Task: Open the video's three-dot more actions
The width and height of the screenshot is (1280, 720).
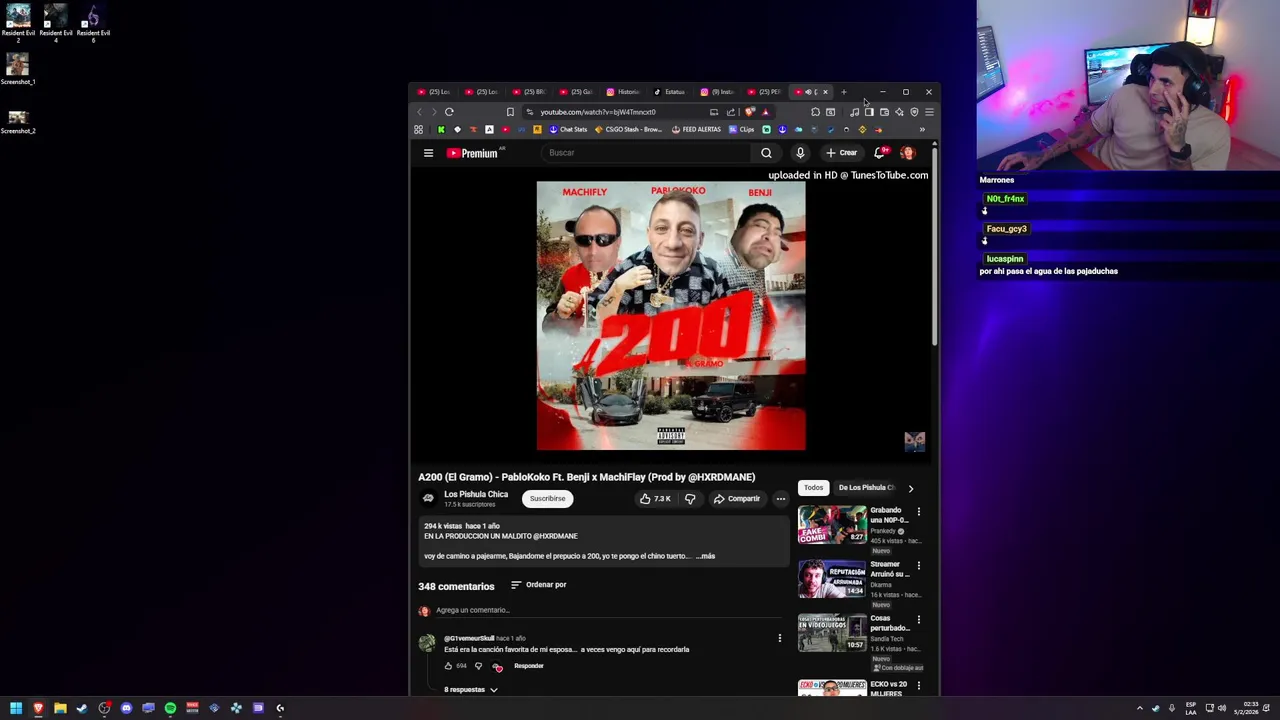Action: (x=781, y=498)
